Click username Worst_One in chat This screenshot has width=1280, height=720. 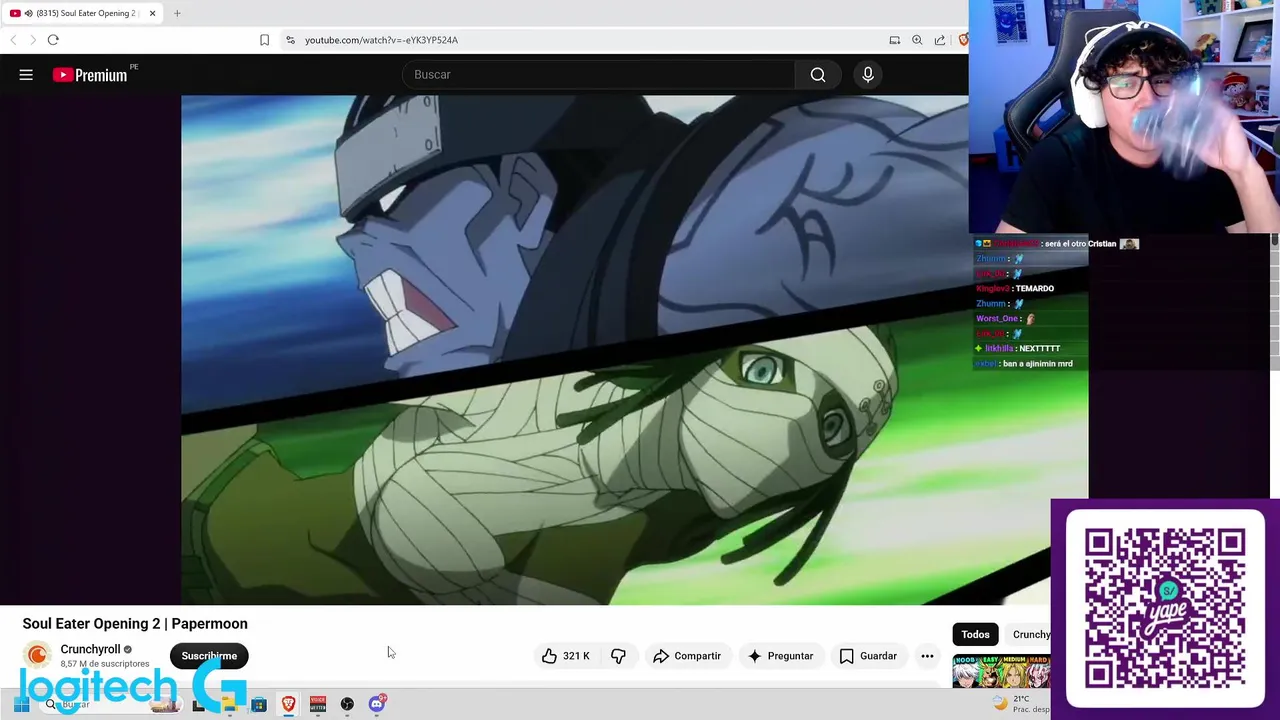(x=997, y=318)
